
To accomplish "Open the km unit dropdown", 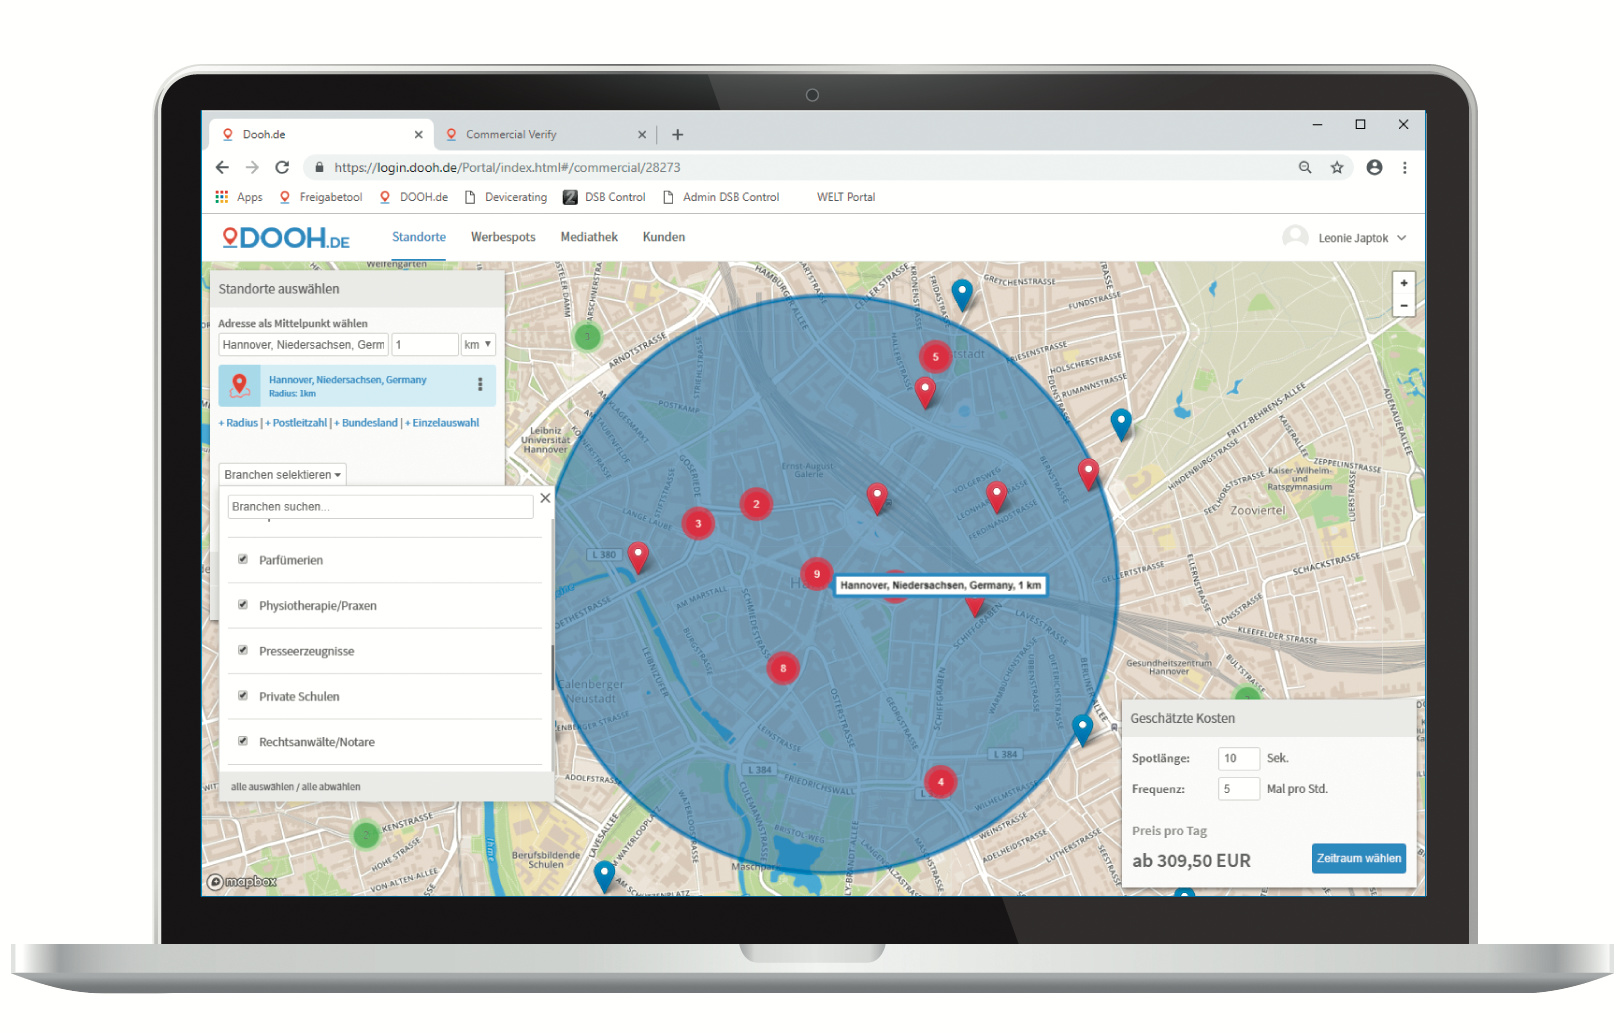I will (478, 344).
